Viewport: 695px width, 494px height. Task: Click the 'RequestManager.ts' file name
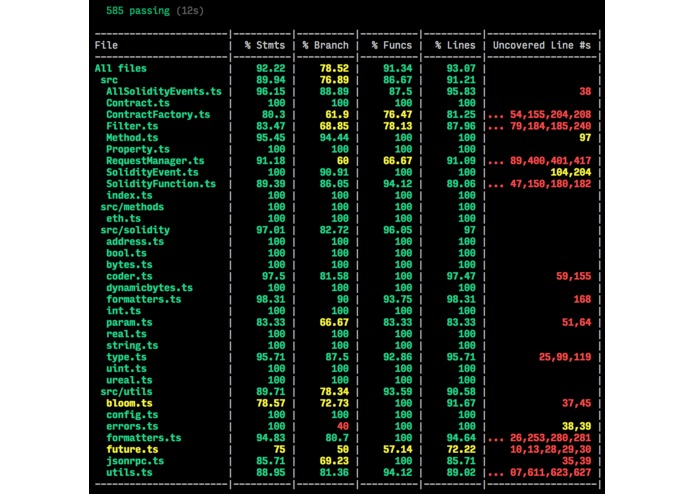[x=155, y=160]
